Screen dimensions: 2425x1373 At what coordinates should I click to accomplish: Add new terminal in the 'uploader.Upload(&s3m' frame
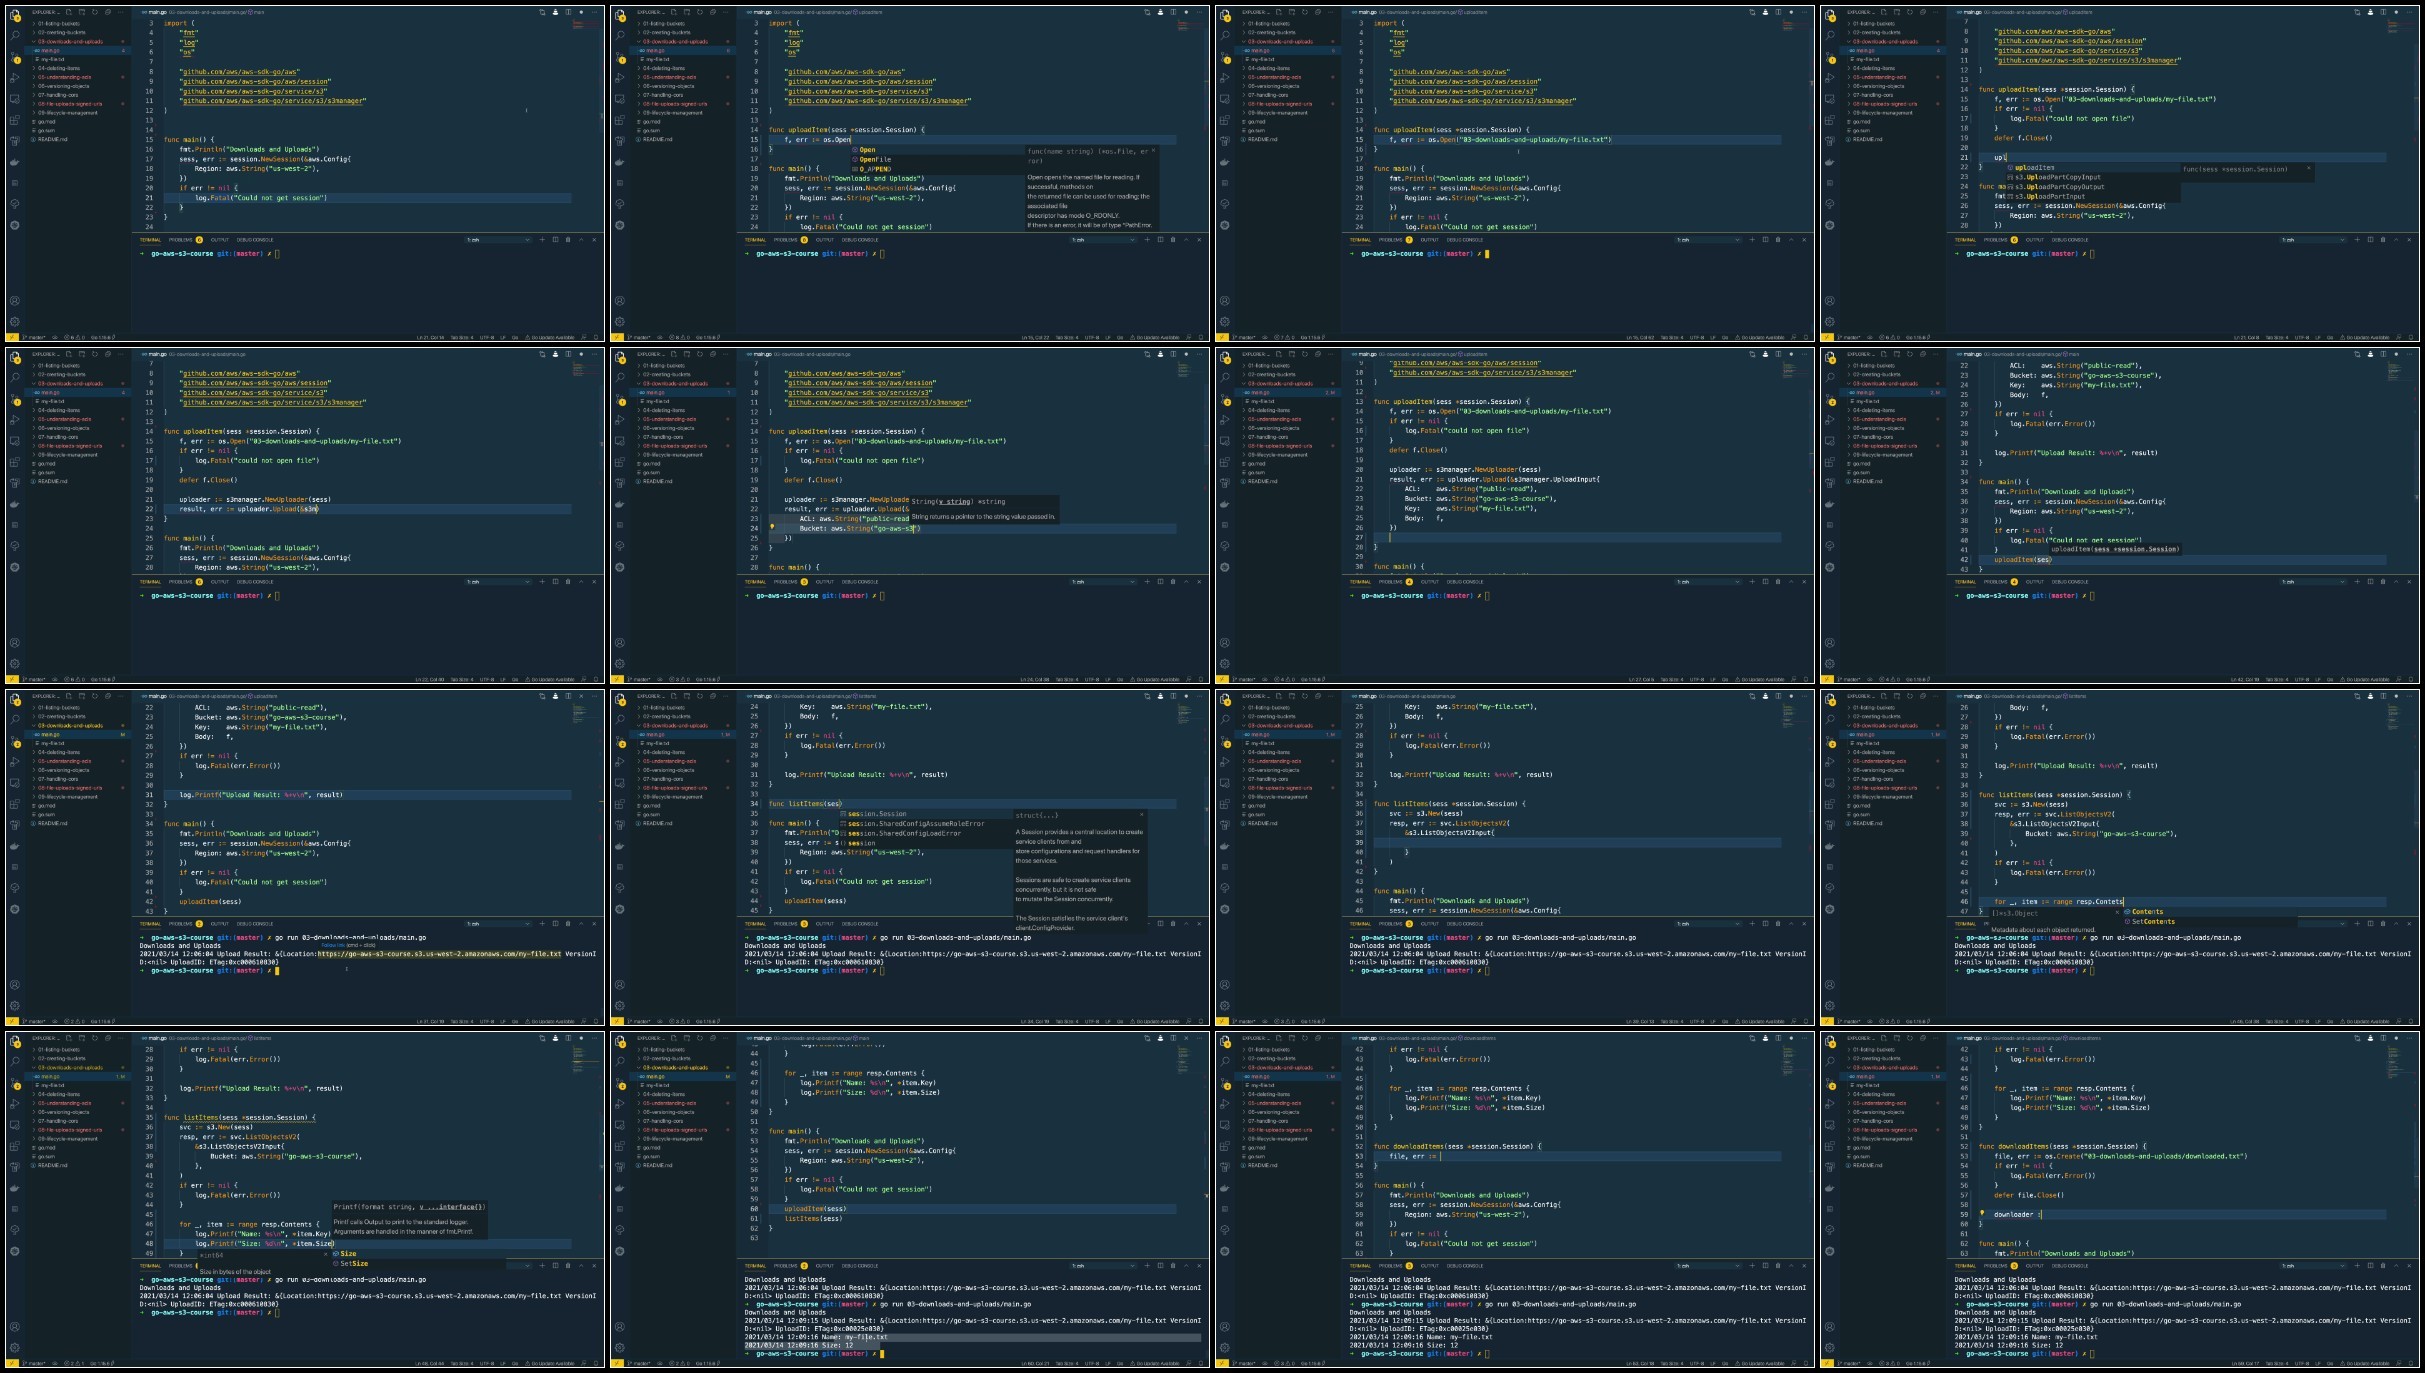[x=542, y=582]
